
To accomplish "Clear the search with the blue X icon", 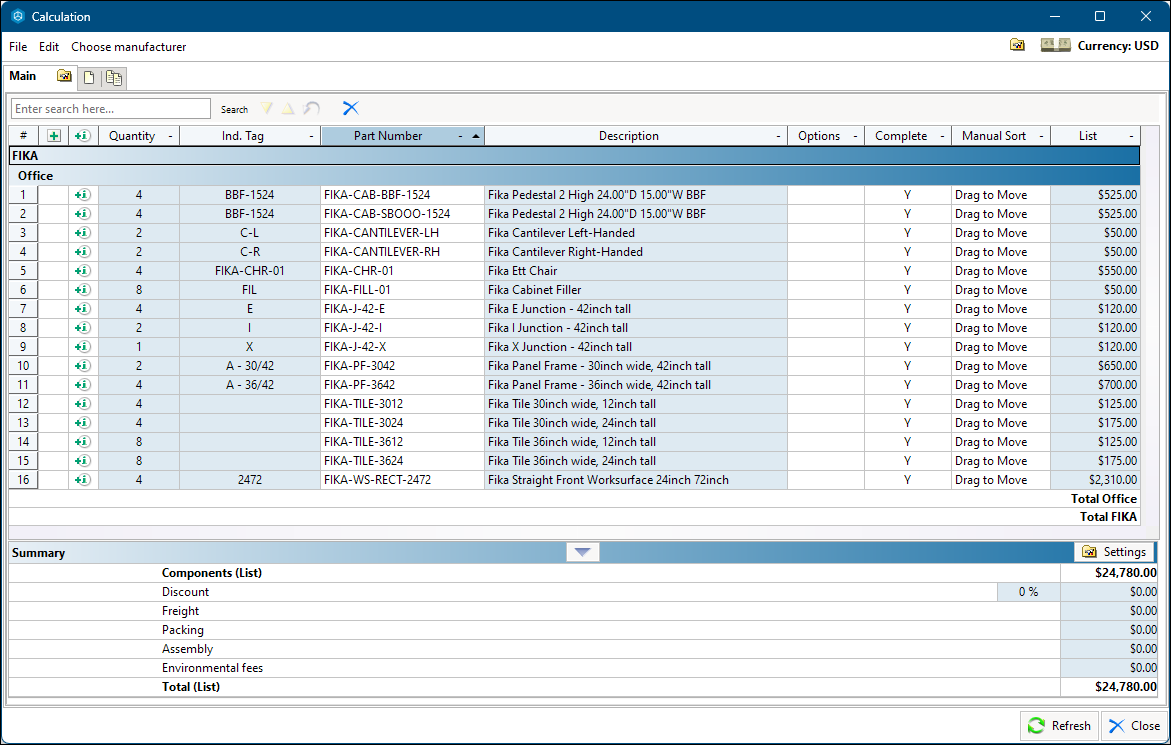I will pyautogui.click(x=350, y=108).
